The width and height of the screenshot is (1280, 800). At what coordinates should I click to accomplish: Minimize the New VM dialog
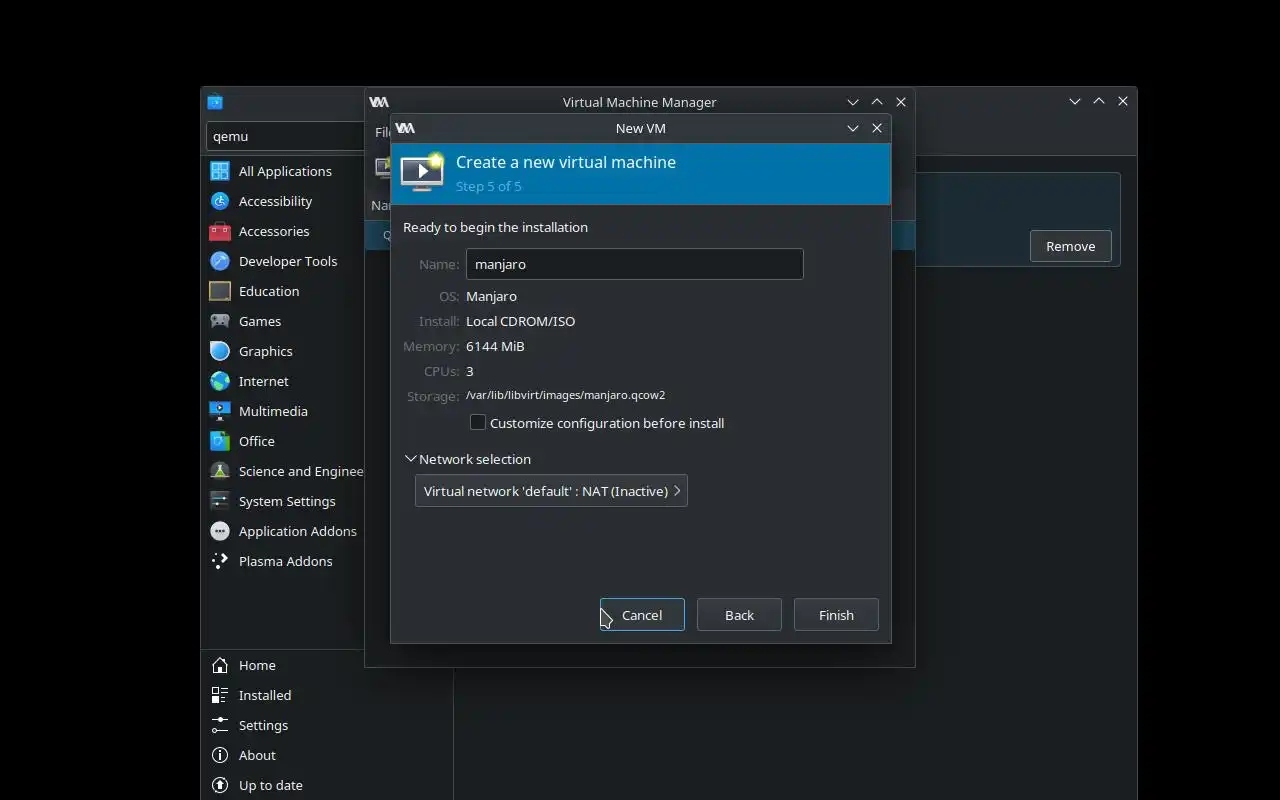853,128
